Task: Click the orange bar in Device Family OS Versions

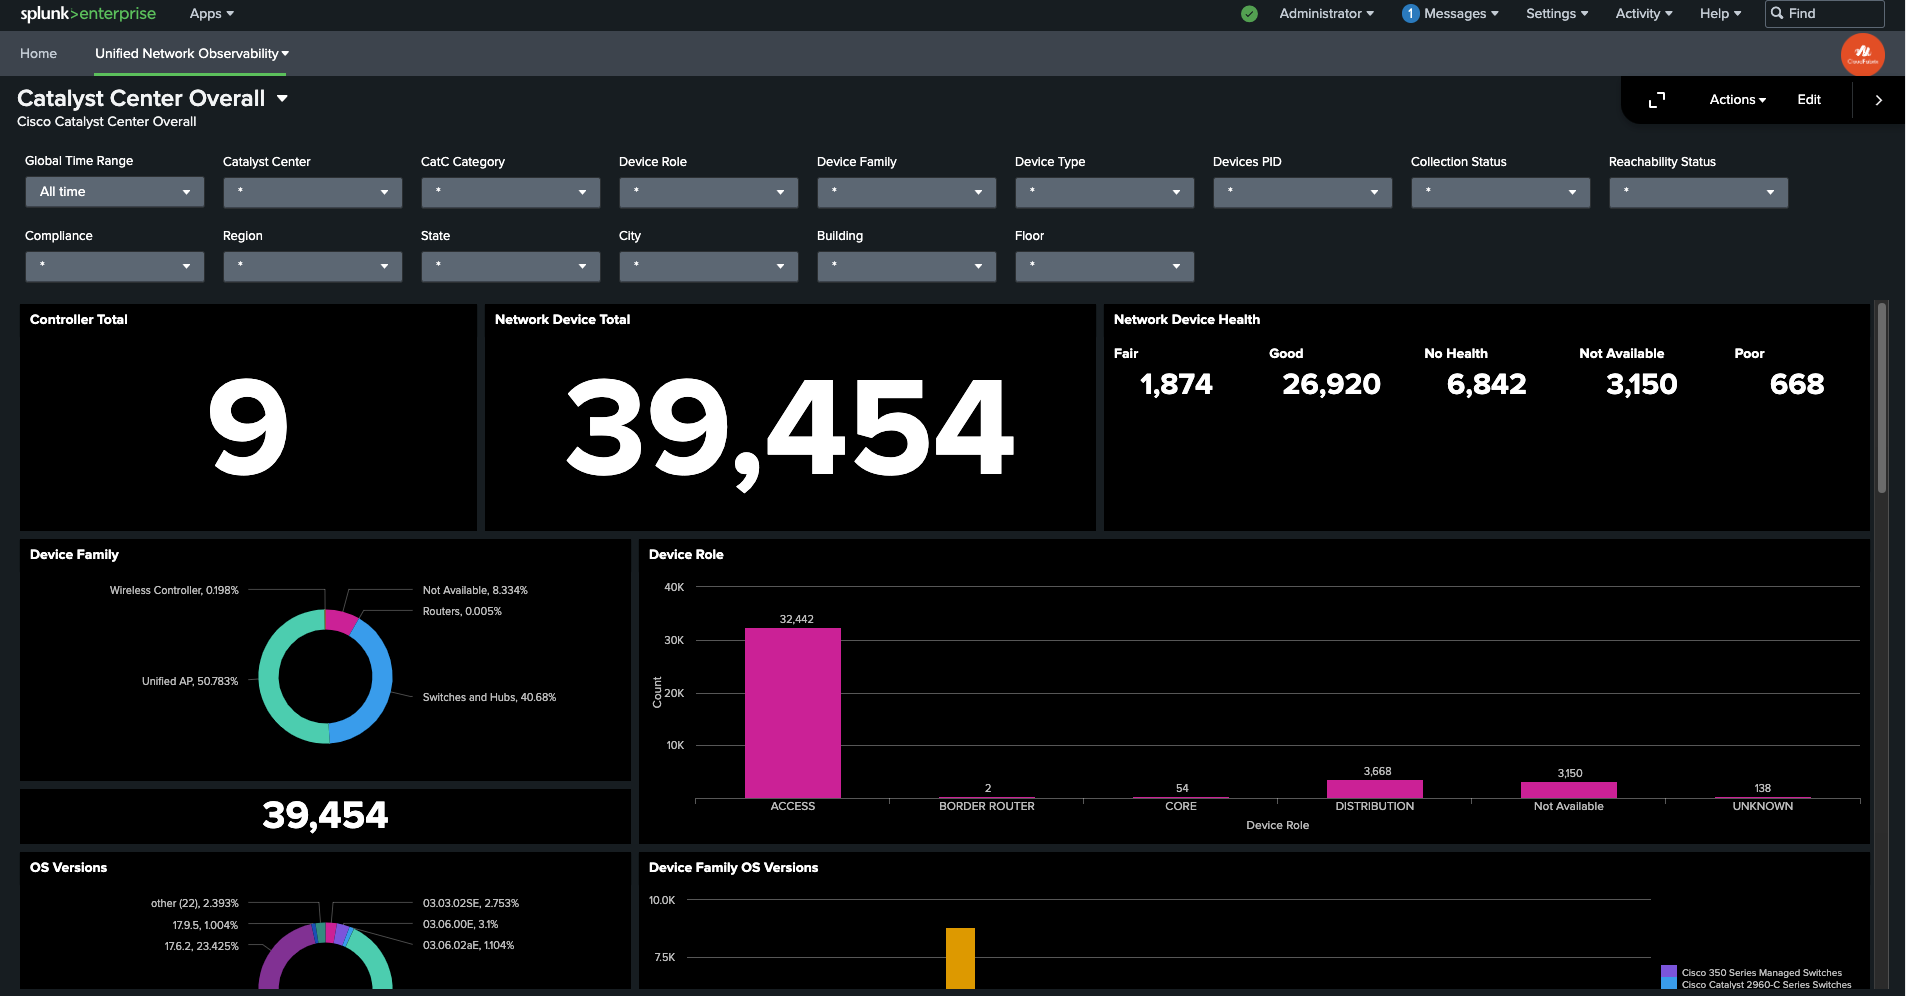Action: [960, 958]
